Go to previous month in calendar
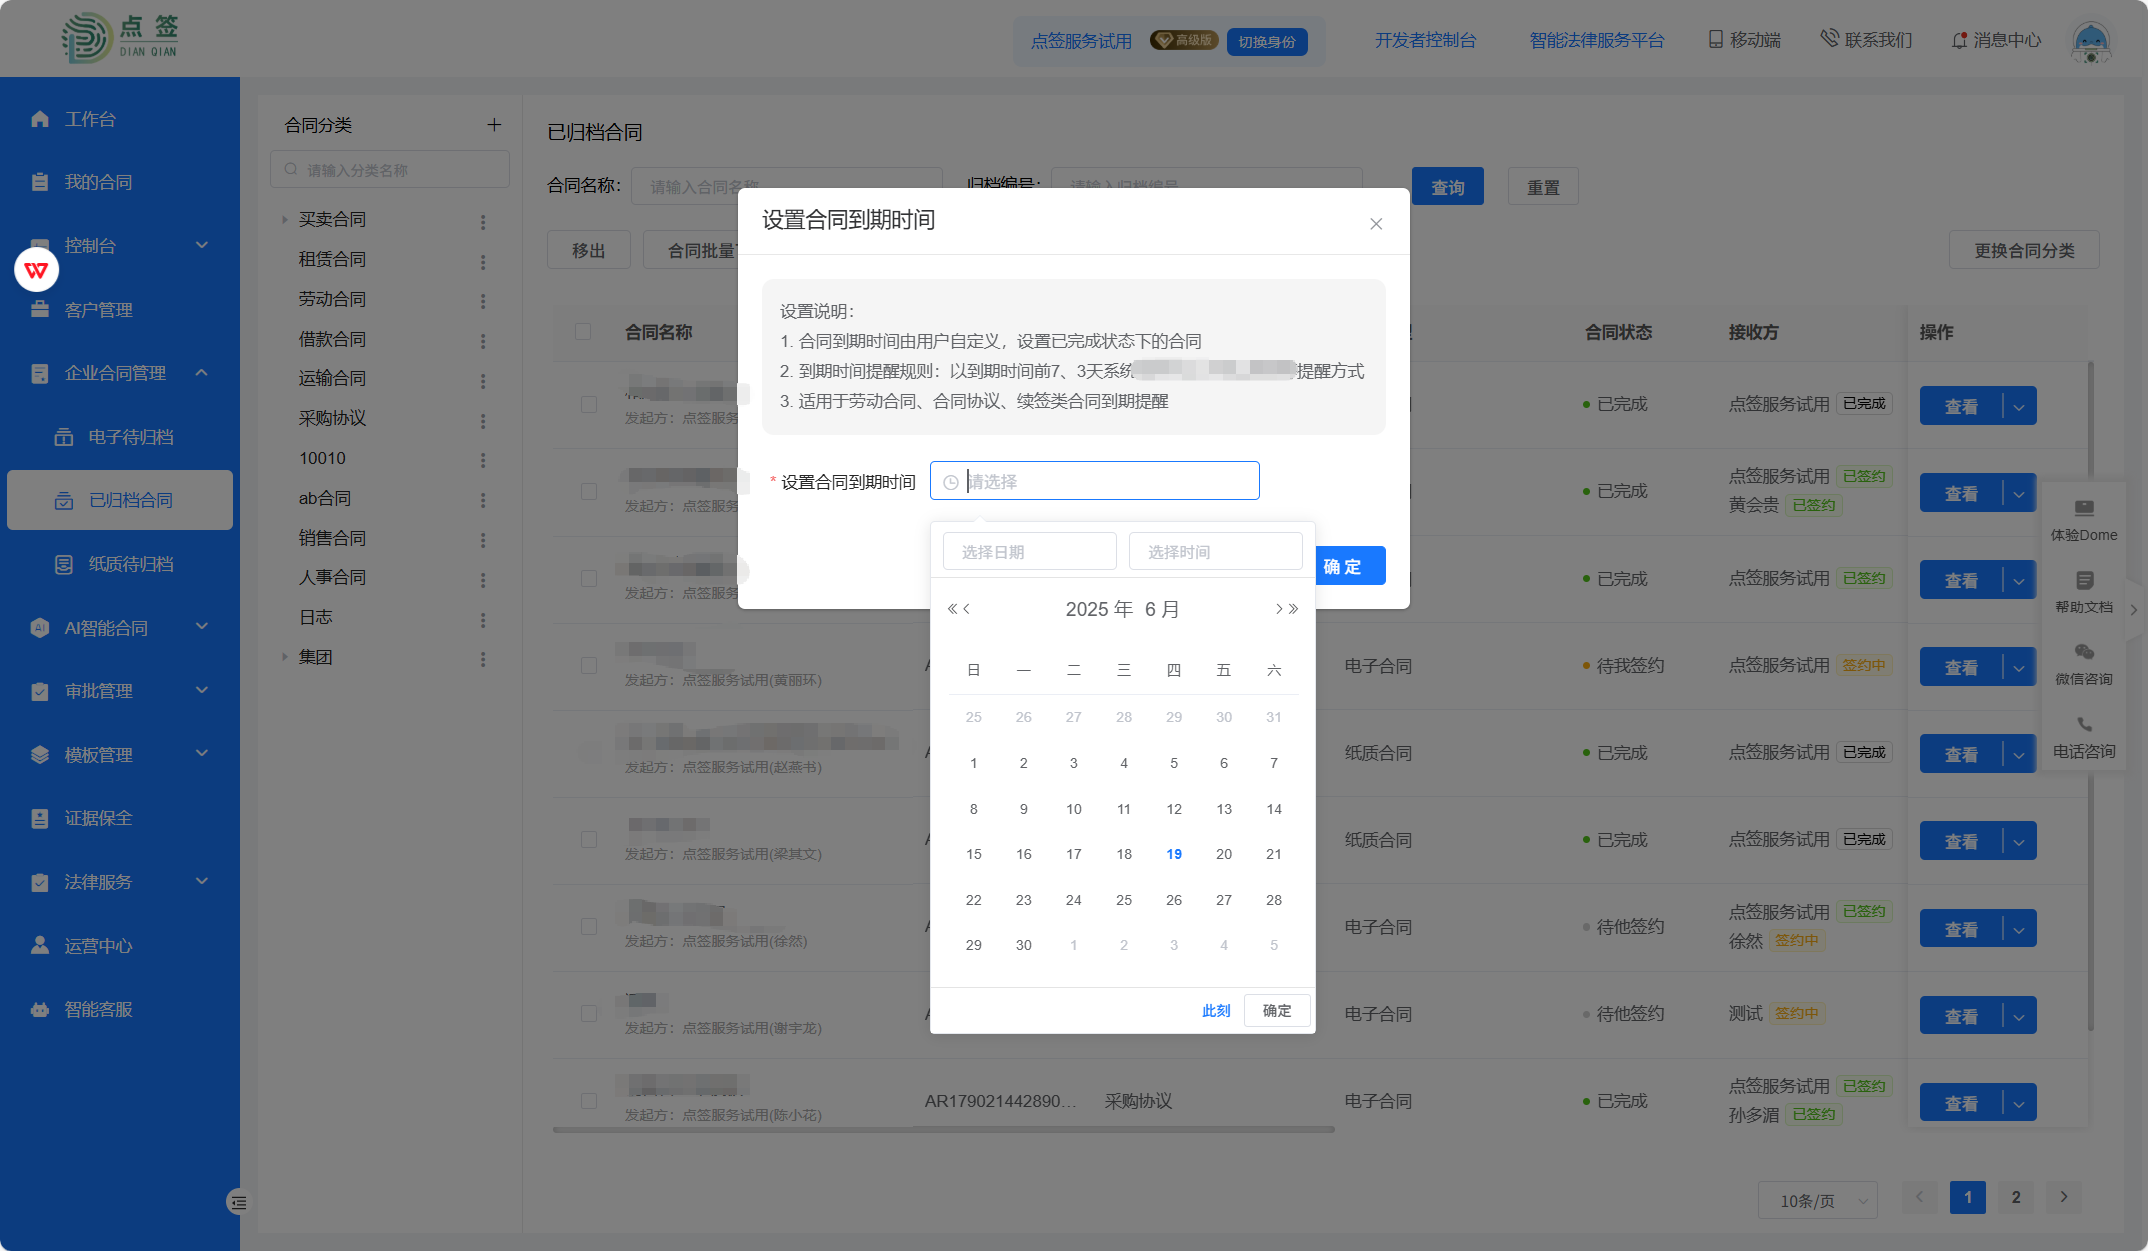Image resolution: width=2148 pixels, height=1251 pixels. click(967, 609)
